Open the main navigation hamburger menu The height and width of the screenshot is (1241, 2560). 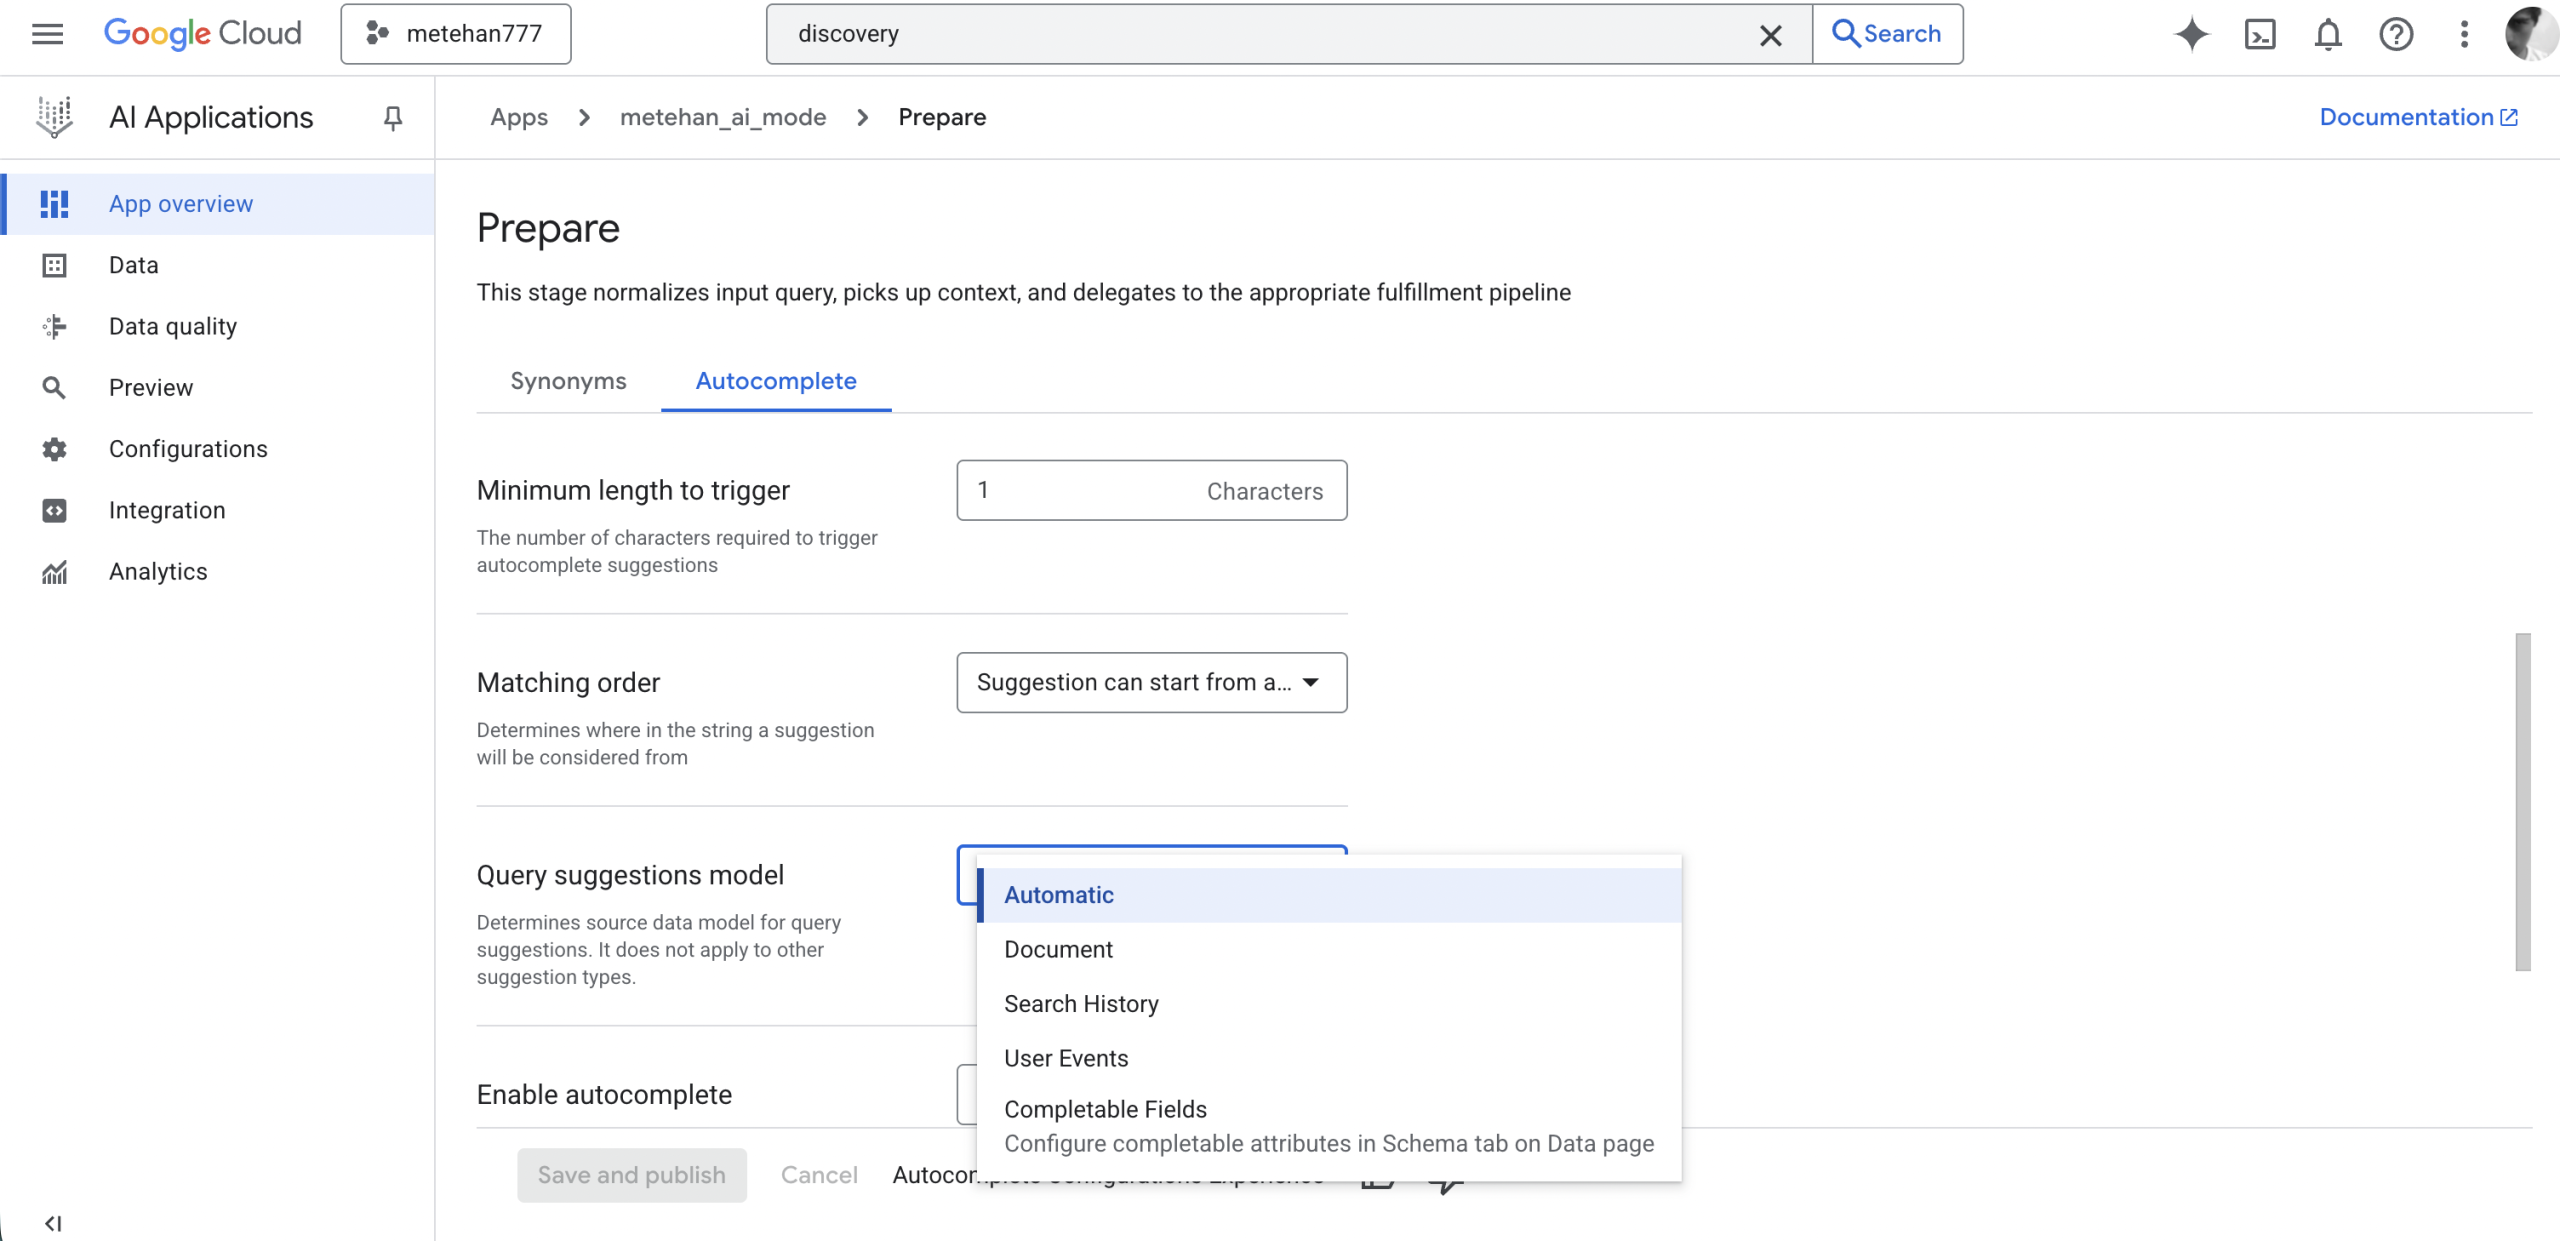47,34
